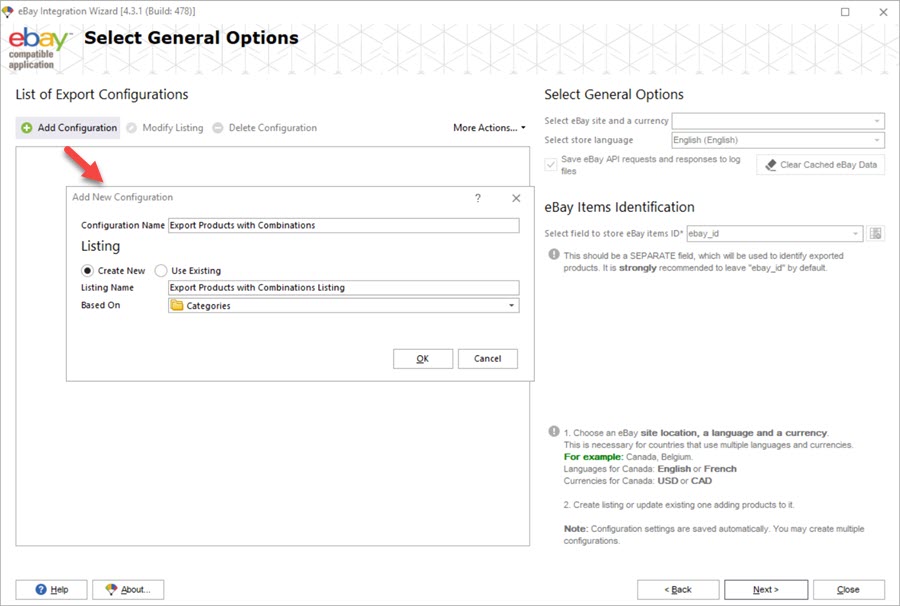This screenshot has width=900, height=606.
Task: Click the Help button
Action: [x=52, y=589]
